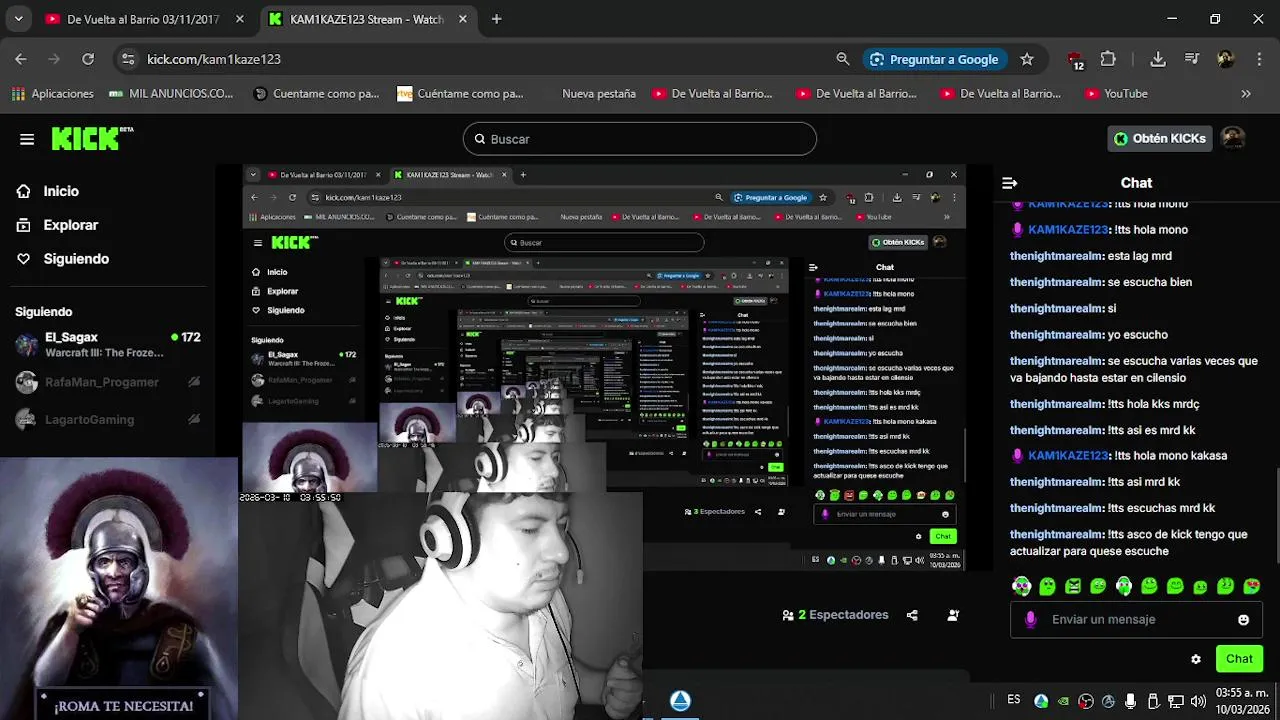Open the taskbar clock 03:55 a. m.

(x=1242, y=700)
